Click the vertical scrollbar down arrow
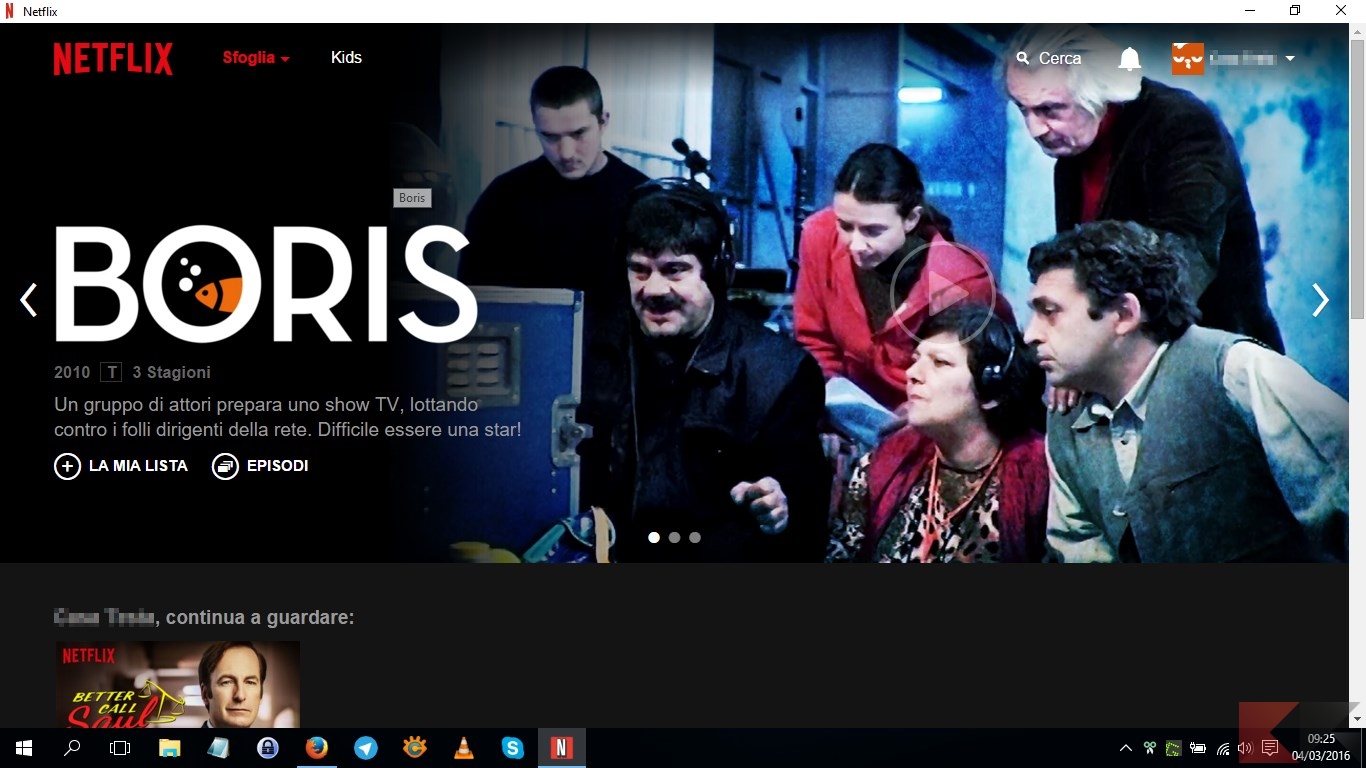1366x768 pixels. (x=1357, y=719)
